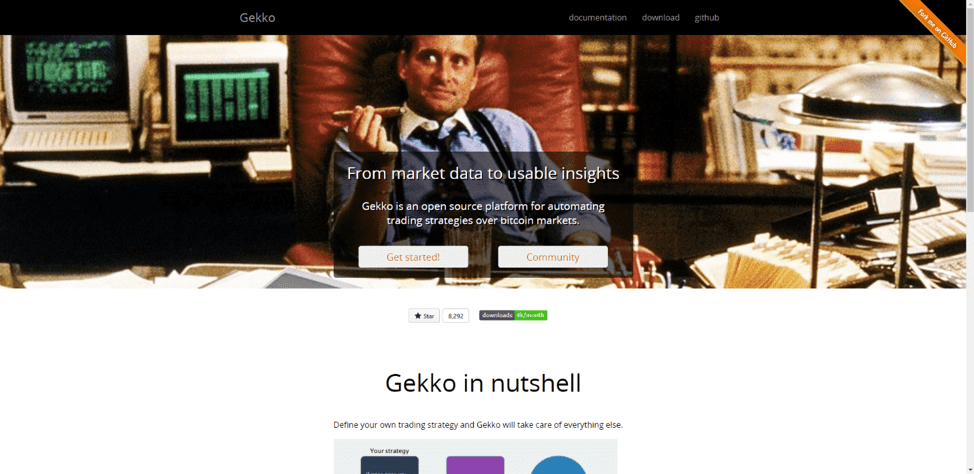
Task: Click the page's vertical scrollbar
Action: tap(970, 237)
